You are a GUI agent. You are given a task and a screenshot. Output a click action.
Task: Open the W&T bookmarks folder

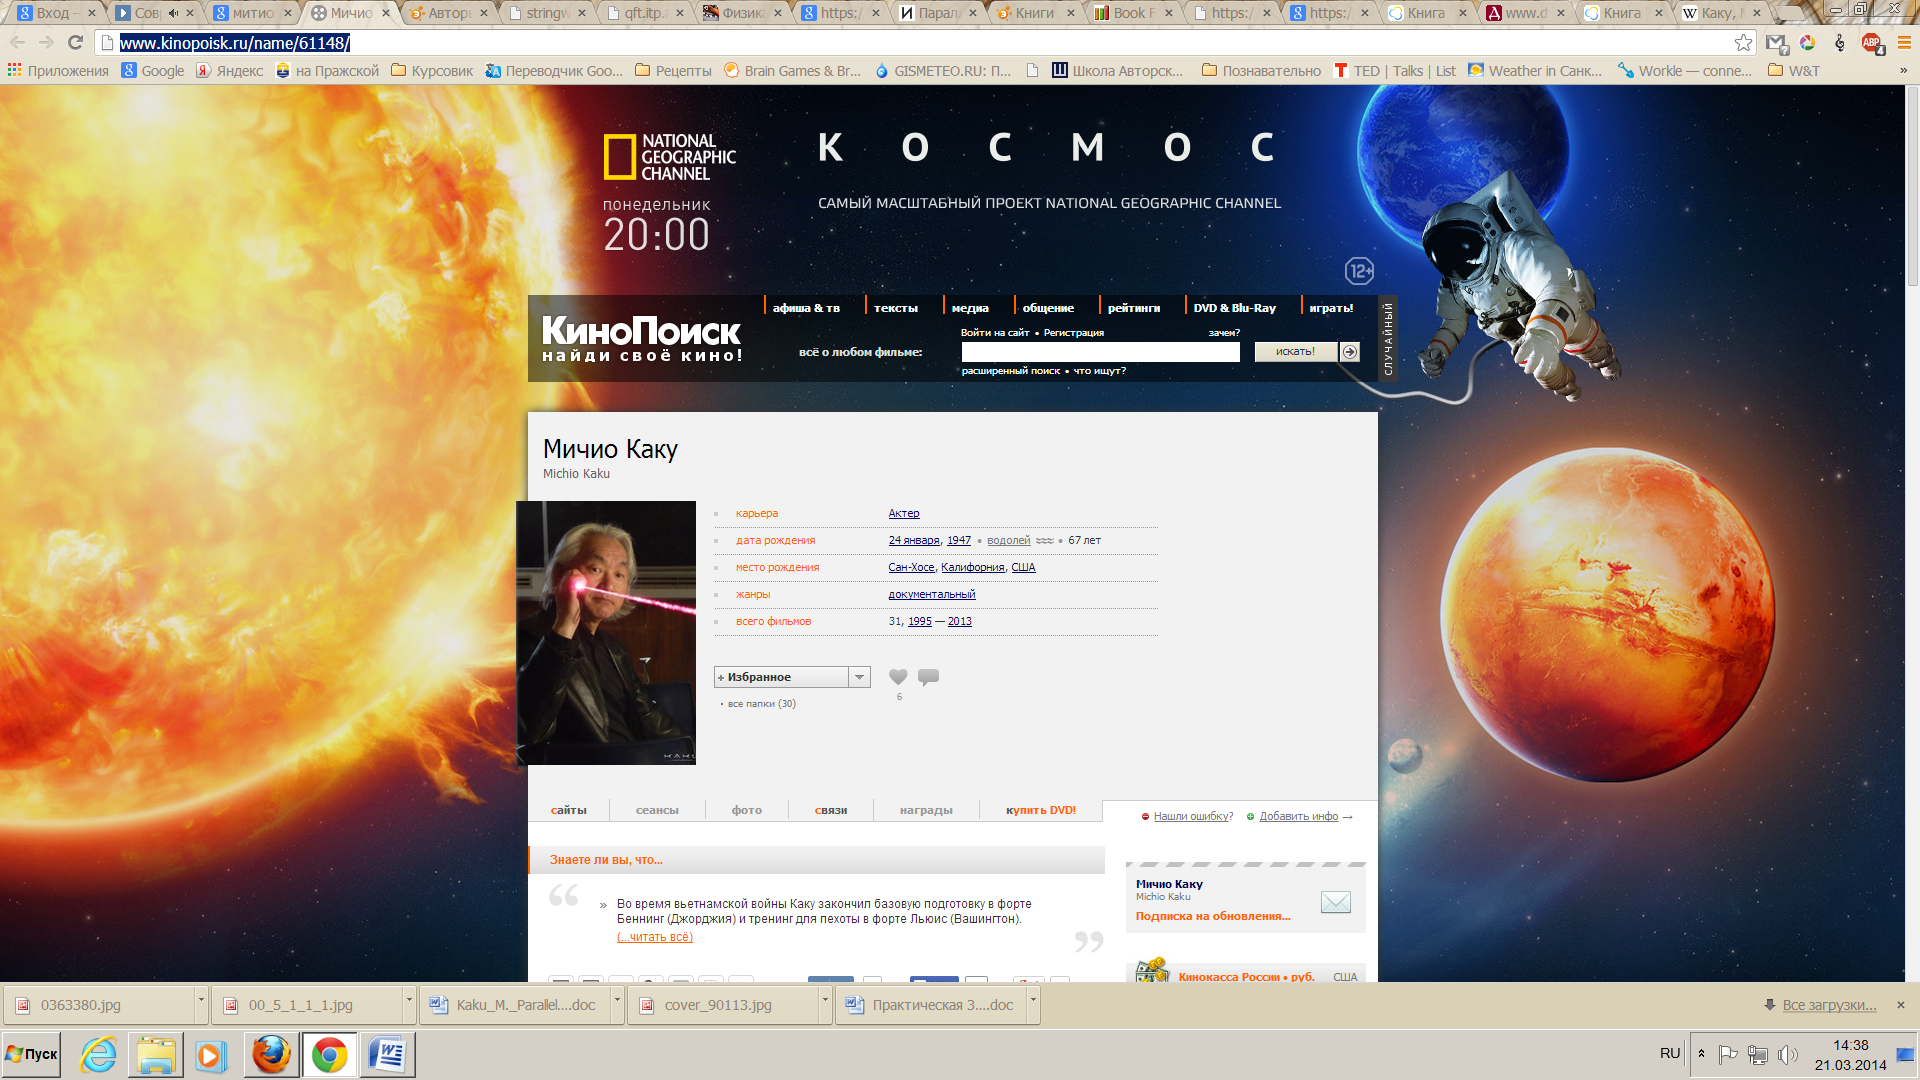[x=1794, y=71]
